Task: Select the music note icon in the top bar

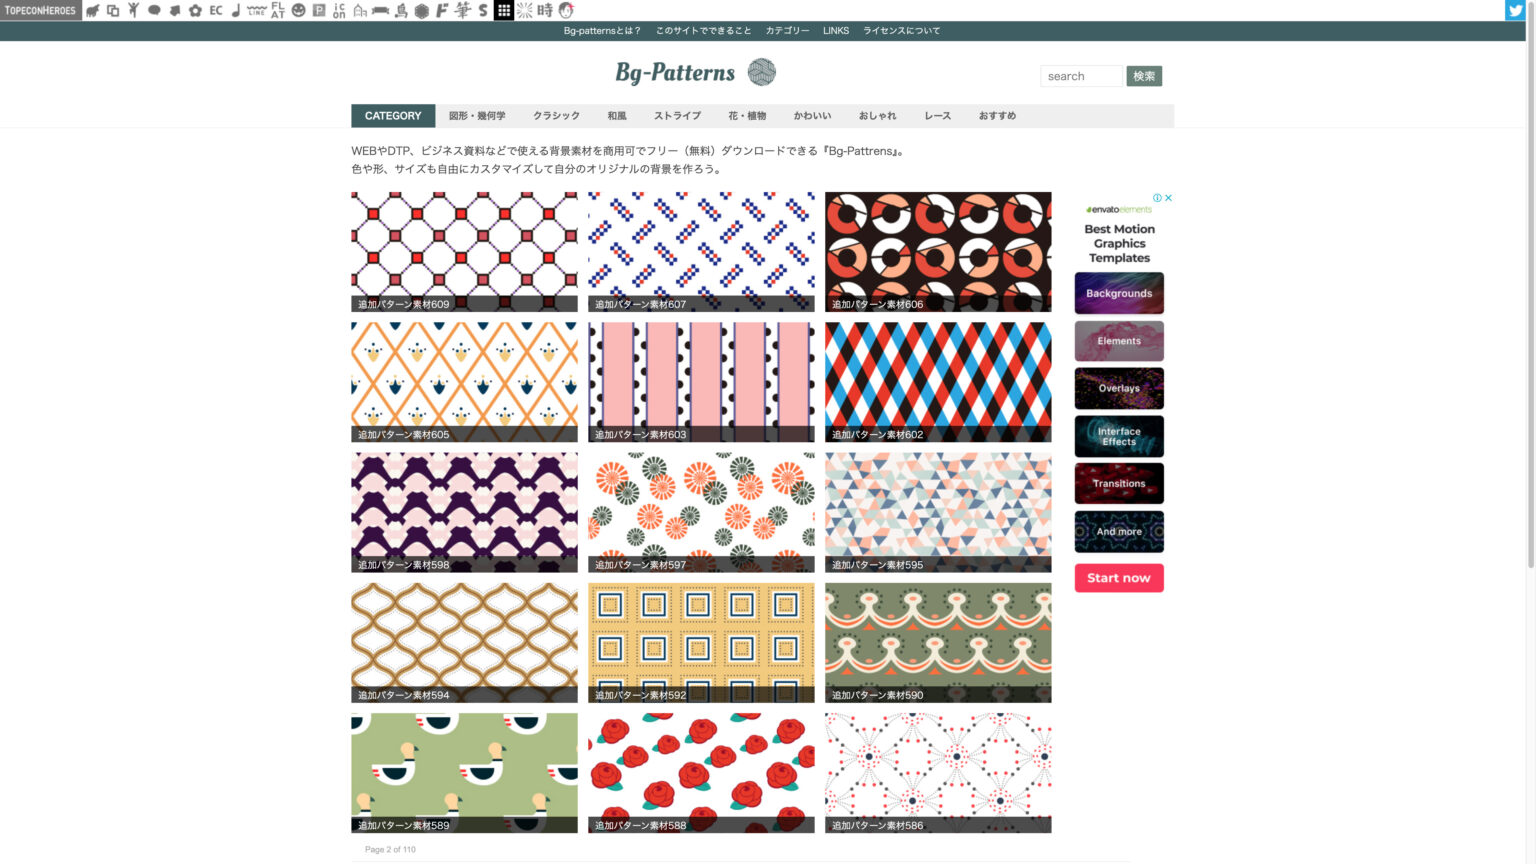Action: pos(236,11)
